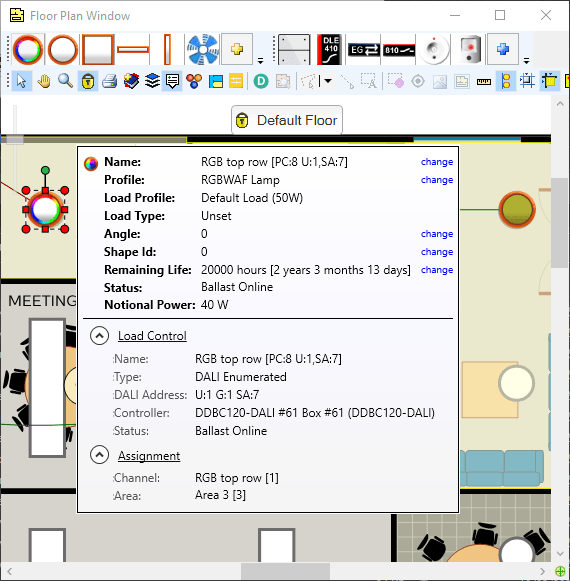Select the RGB color lamp tool
570x581 pixels.
click(x=28, y=50)
